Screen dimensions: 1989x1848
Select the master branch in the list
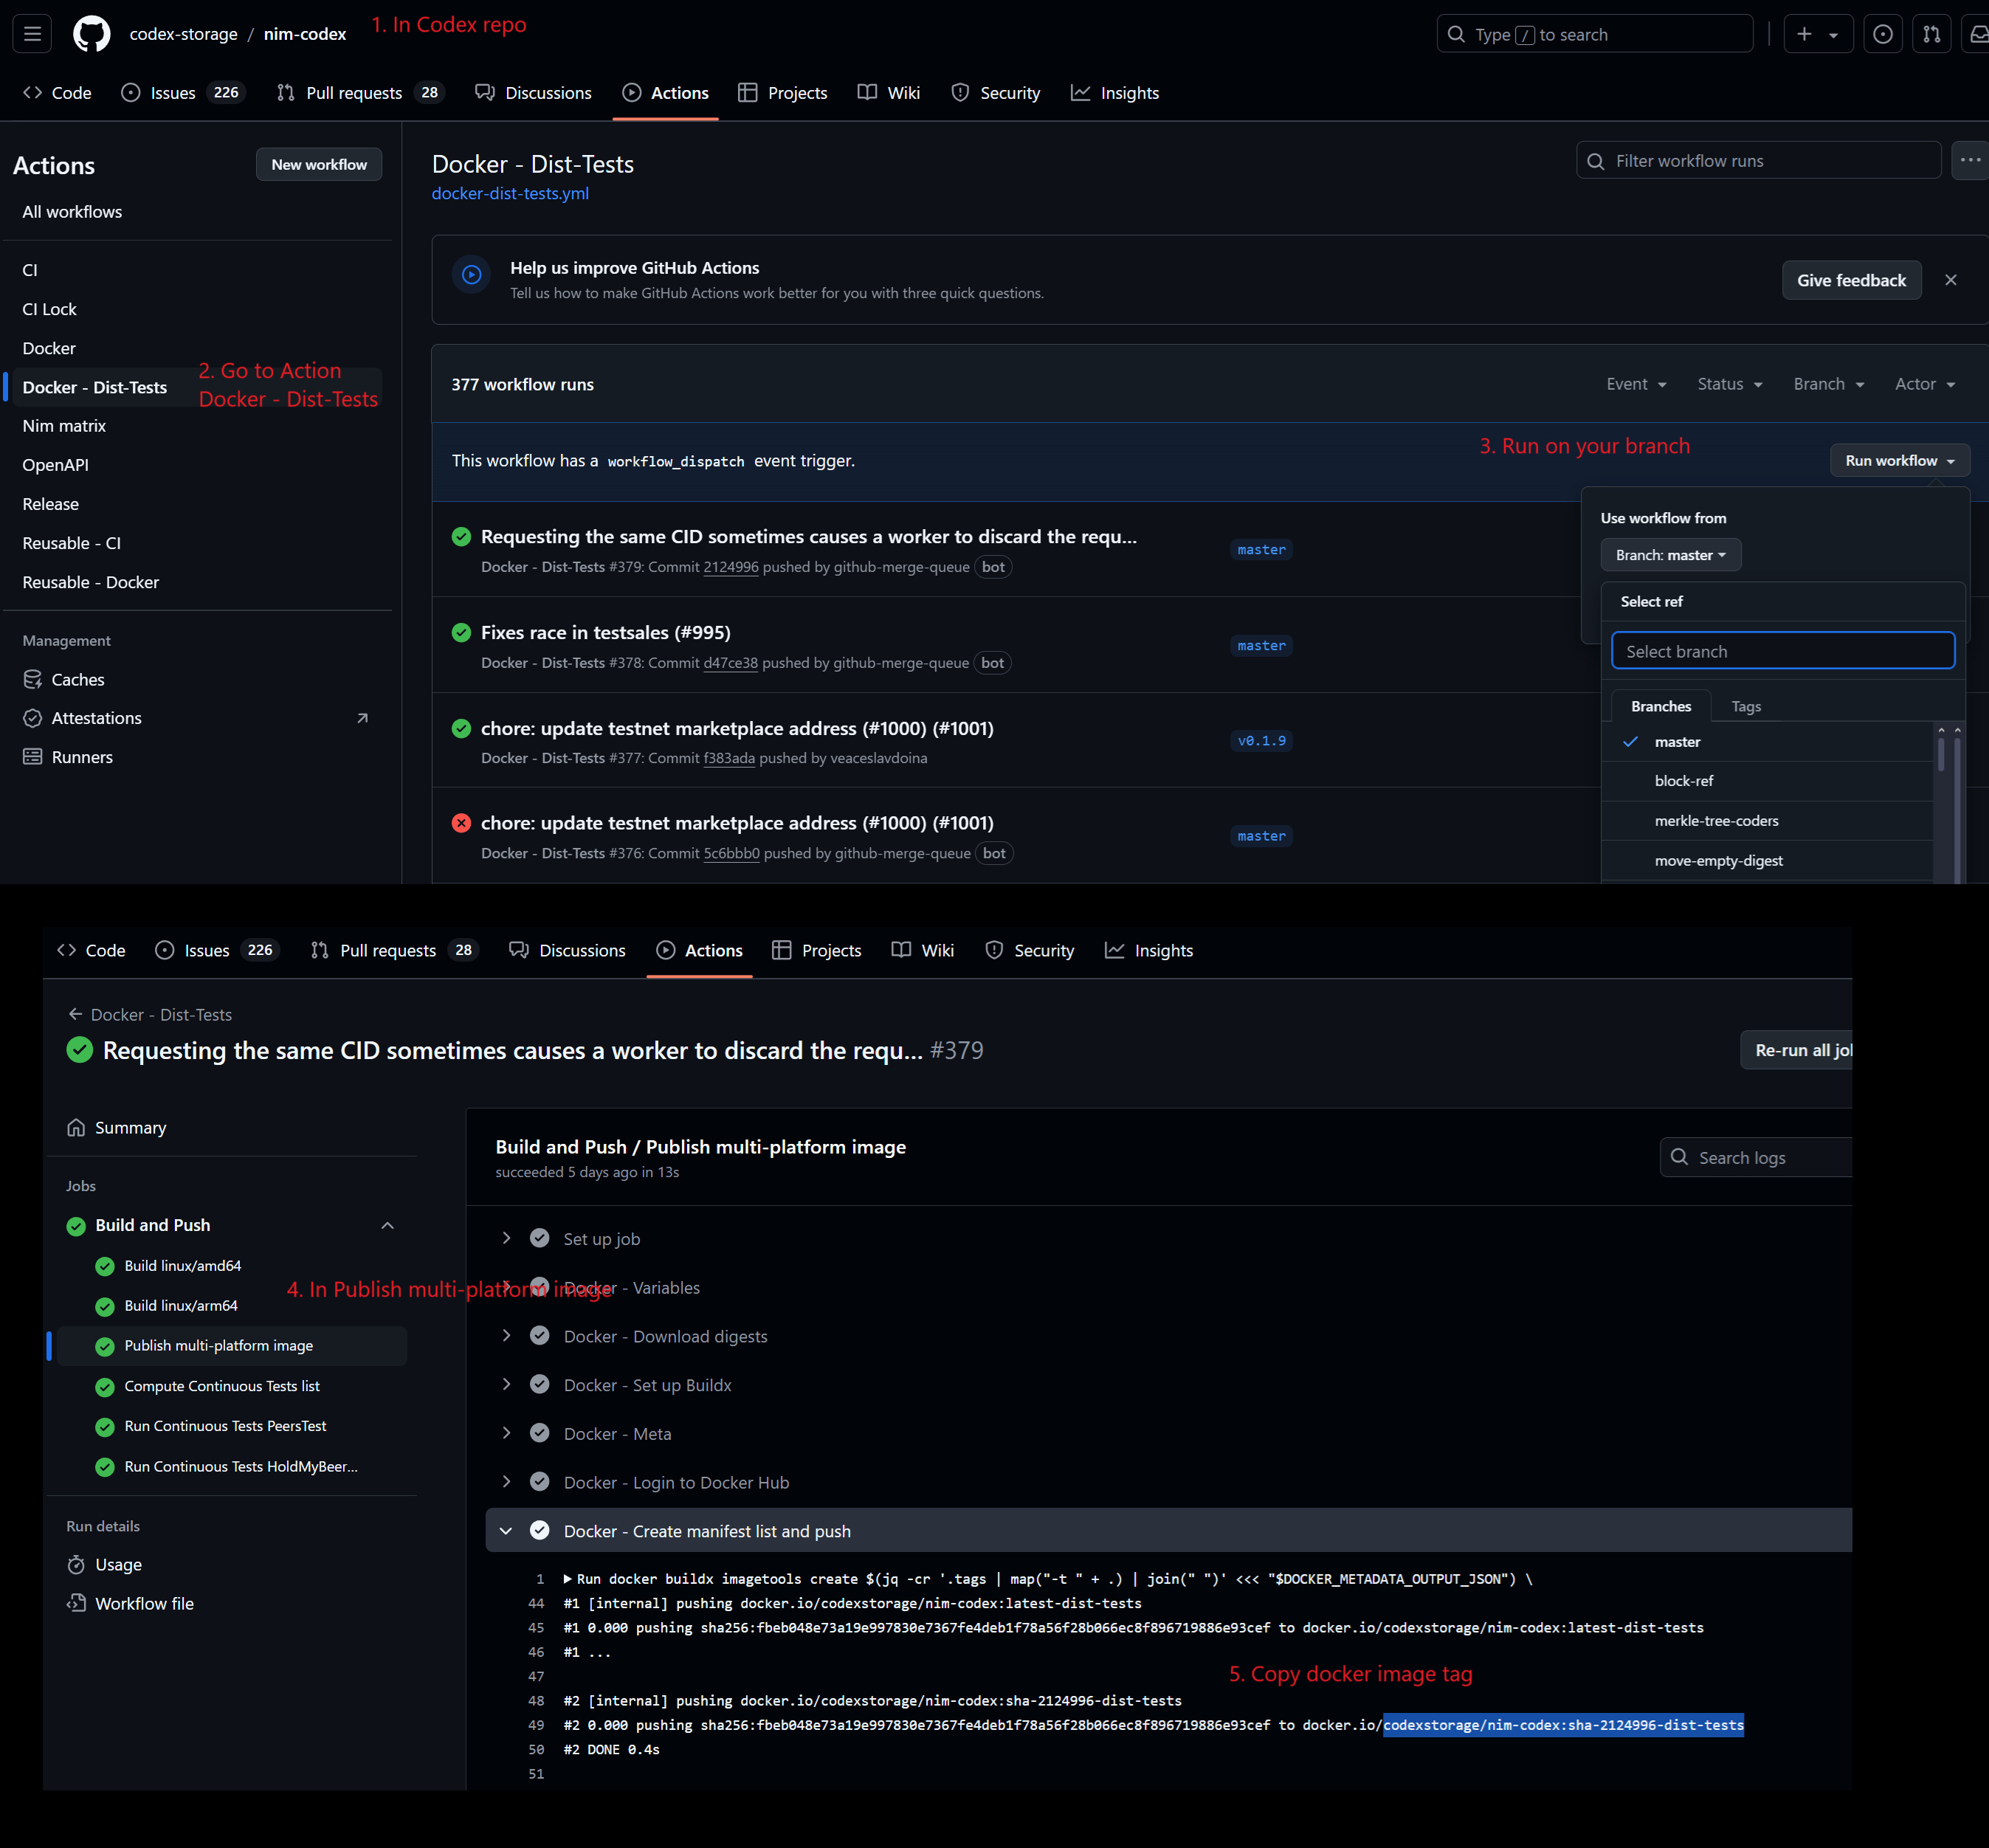pyautogui.click(x=1677, y=742)
